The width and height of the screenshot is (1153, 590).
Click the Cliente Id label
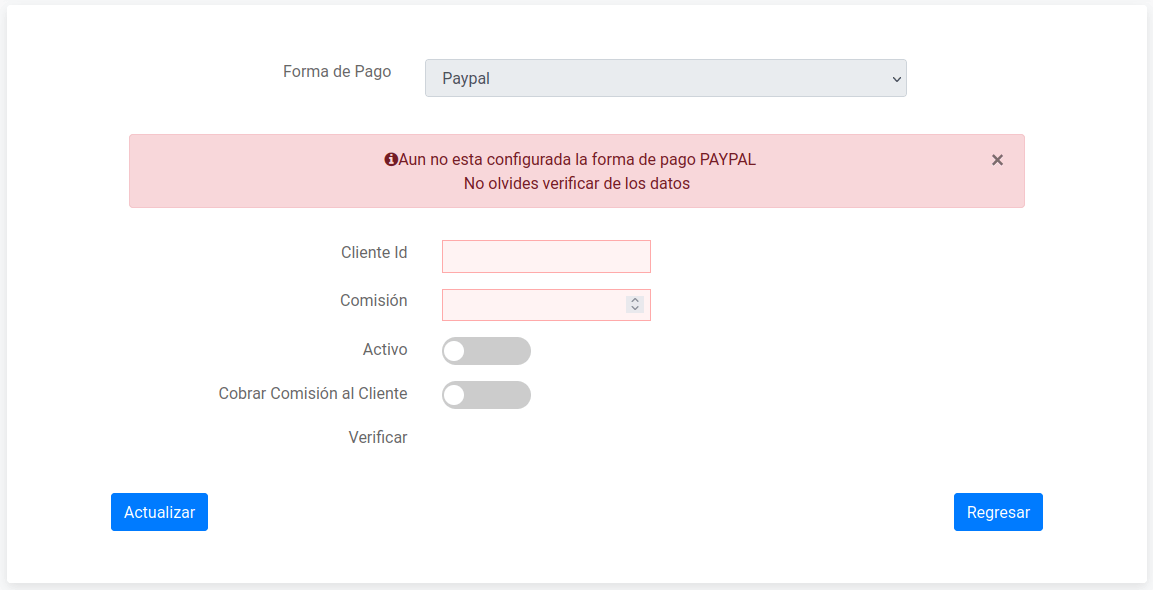pos(374,252)
